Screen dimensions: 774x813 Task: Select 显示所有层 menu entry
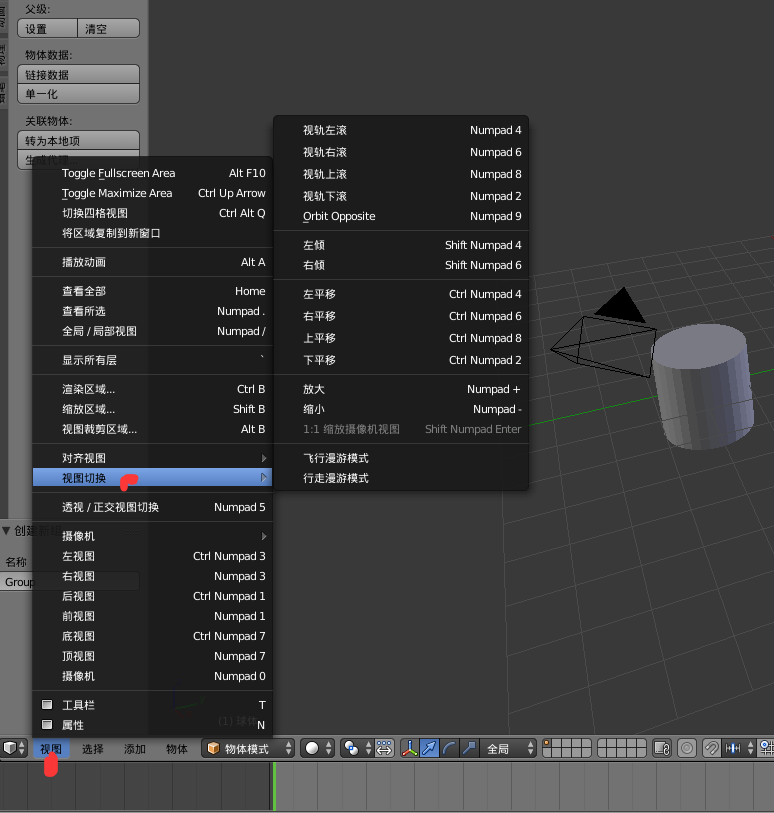point(152,360)
